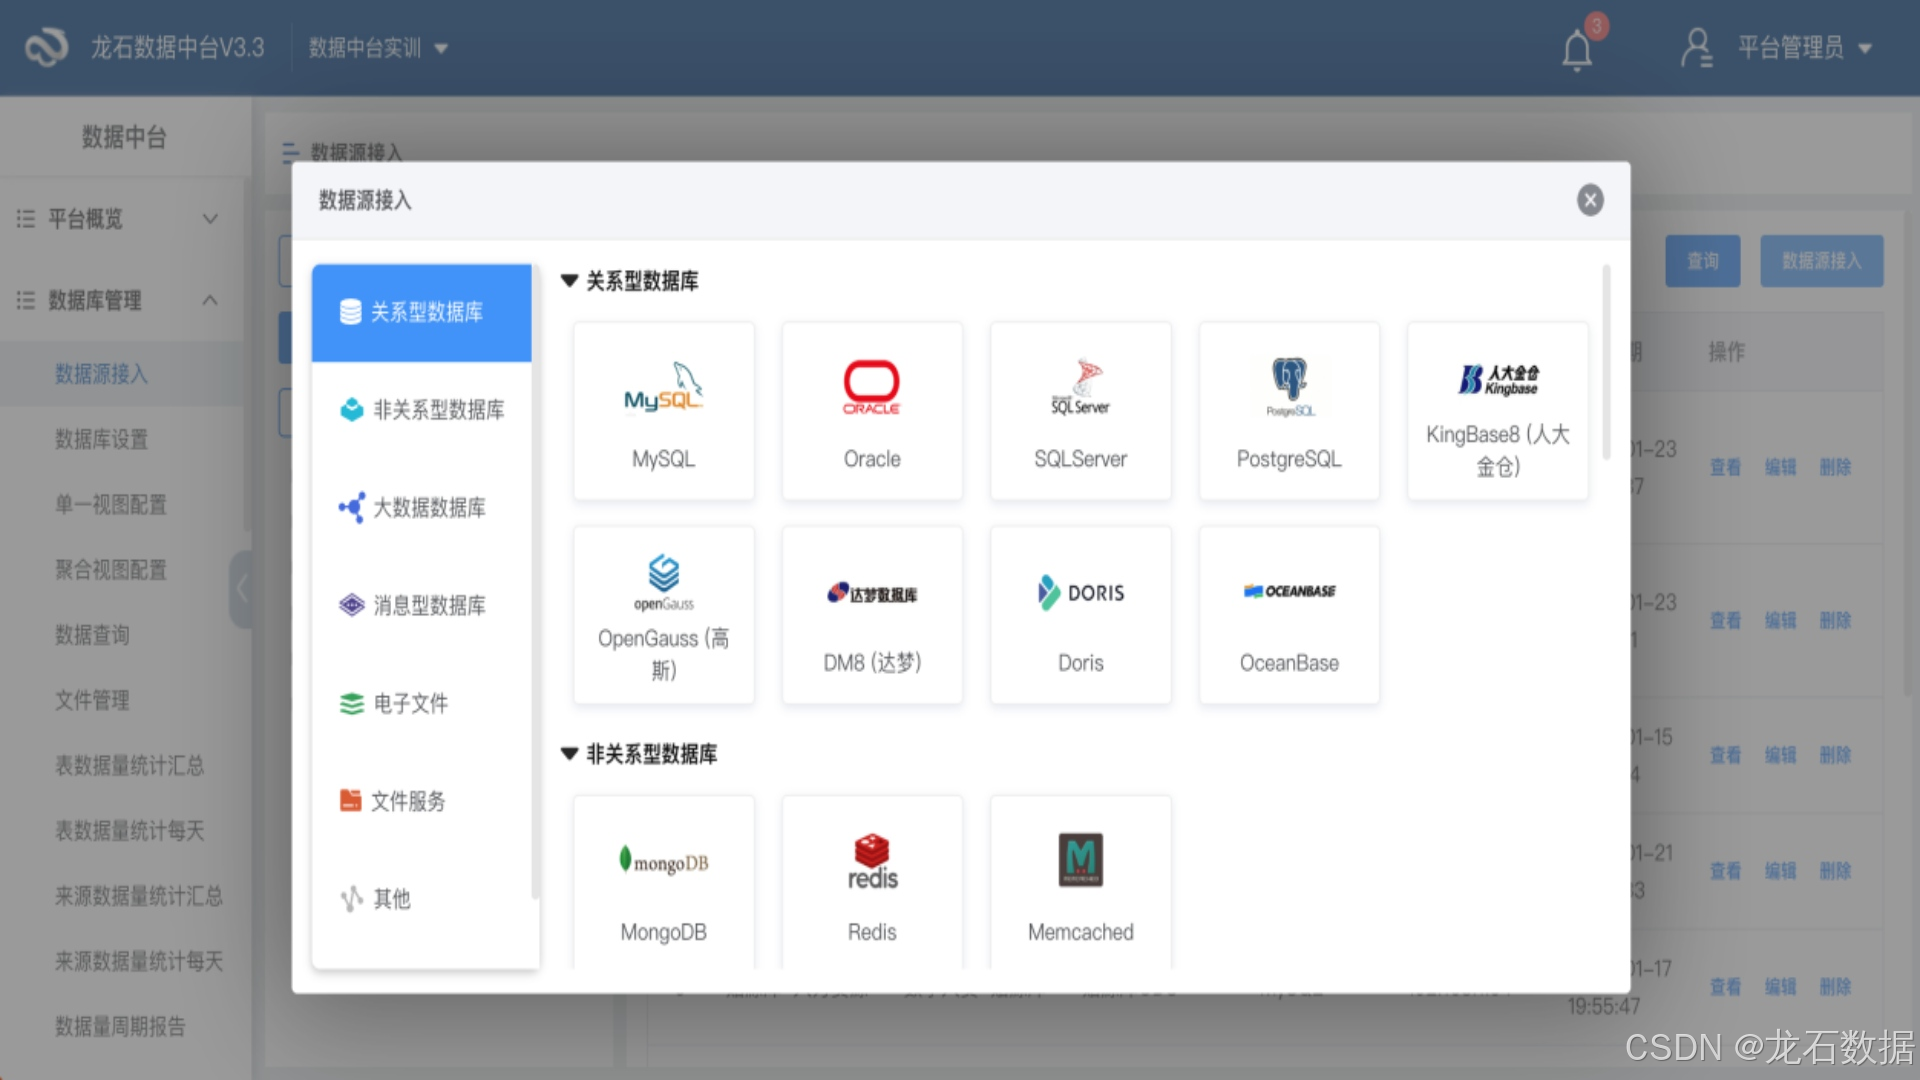Expand the 平台管理员 user menu
The width and height of the screenshot is (1920, 1080).
[1790, 48]
